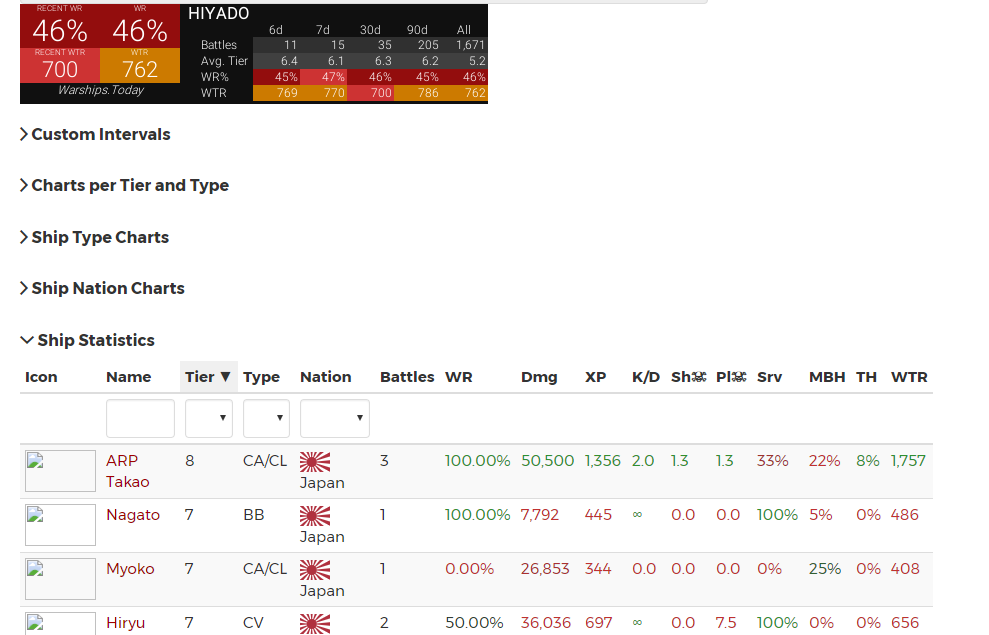Click the Name filter text field
This screenshot has width=989, height=635.
point(140,418)
